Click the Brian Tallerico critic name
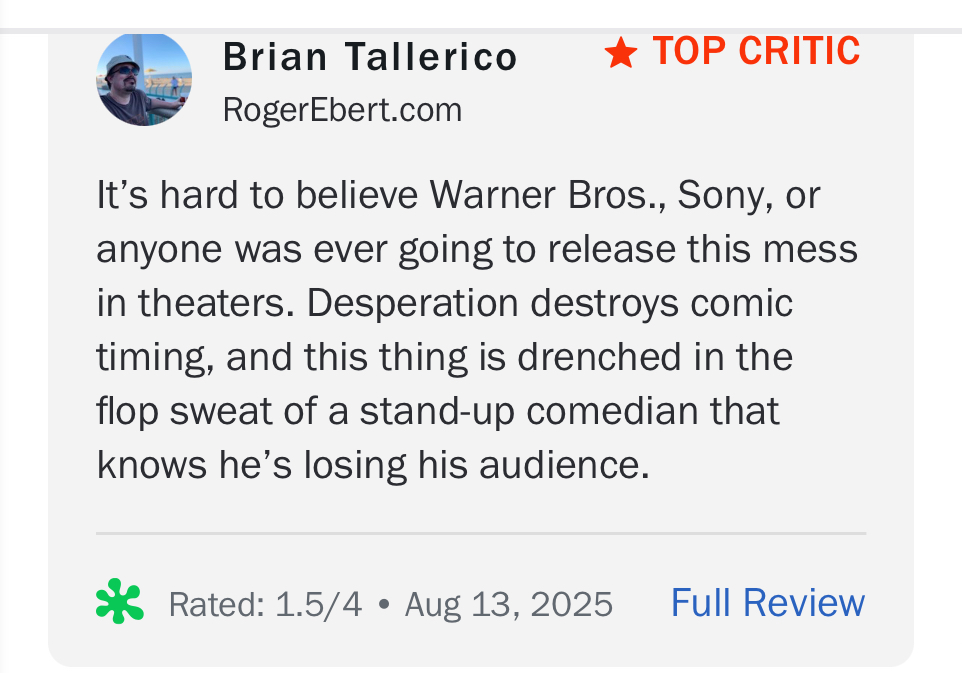This screenshot has width=962, height=673. pos(371,57)
